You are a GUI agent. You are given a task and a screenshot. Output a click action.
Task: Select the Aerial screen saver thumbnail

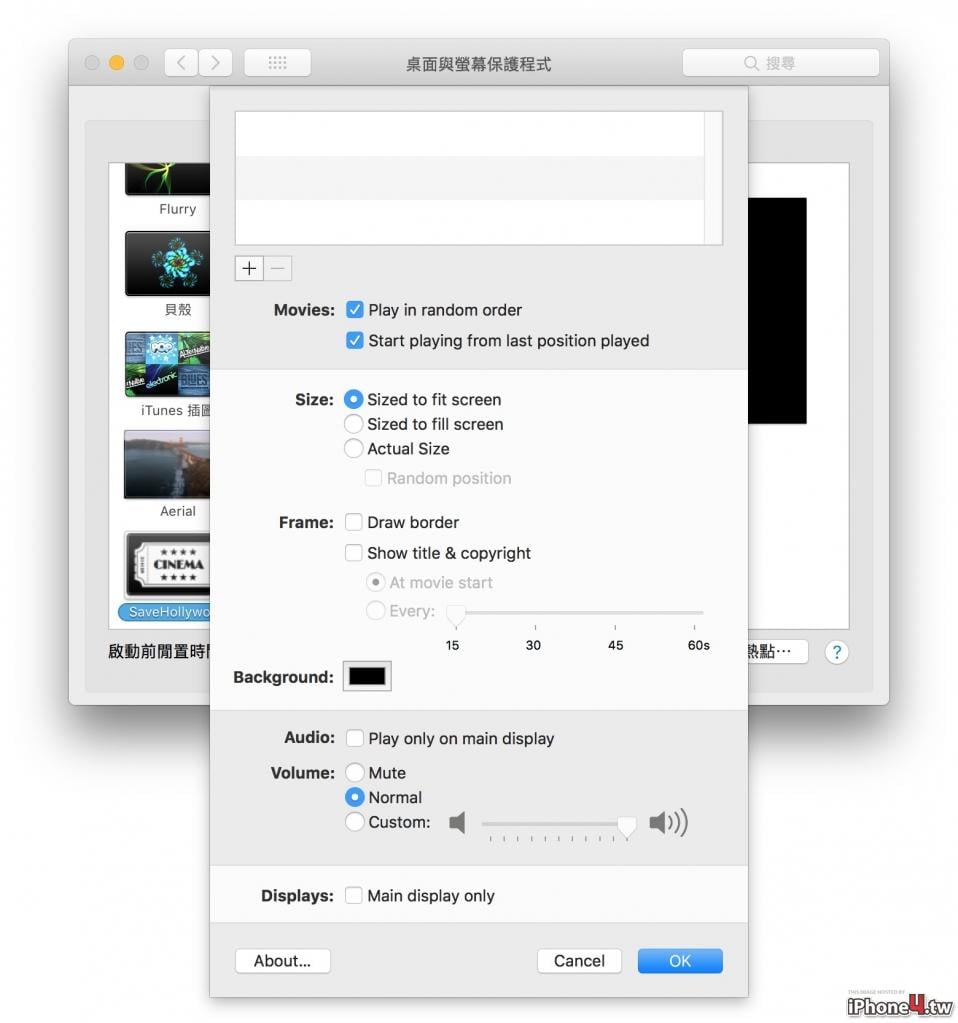(168, 465)
